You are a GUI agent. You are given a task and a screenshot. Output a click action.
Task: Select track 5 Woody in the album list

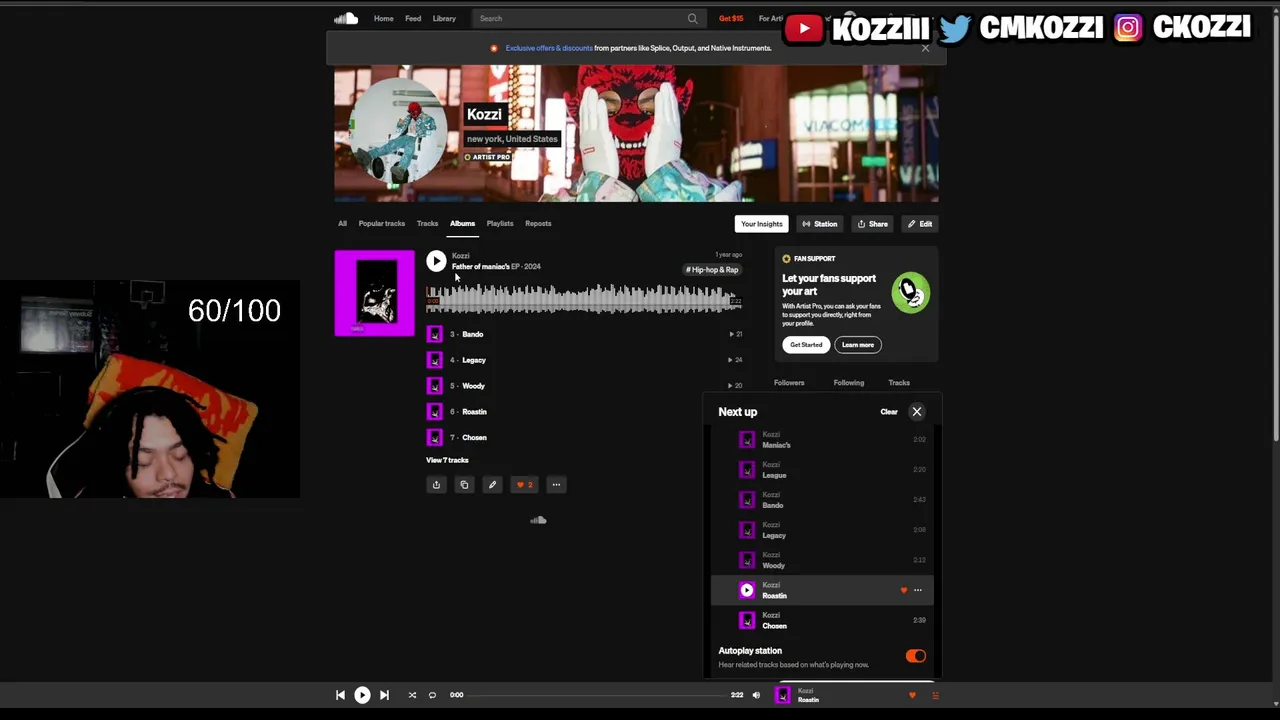point(584,386)
